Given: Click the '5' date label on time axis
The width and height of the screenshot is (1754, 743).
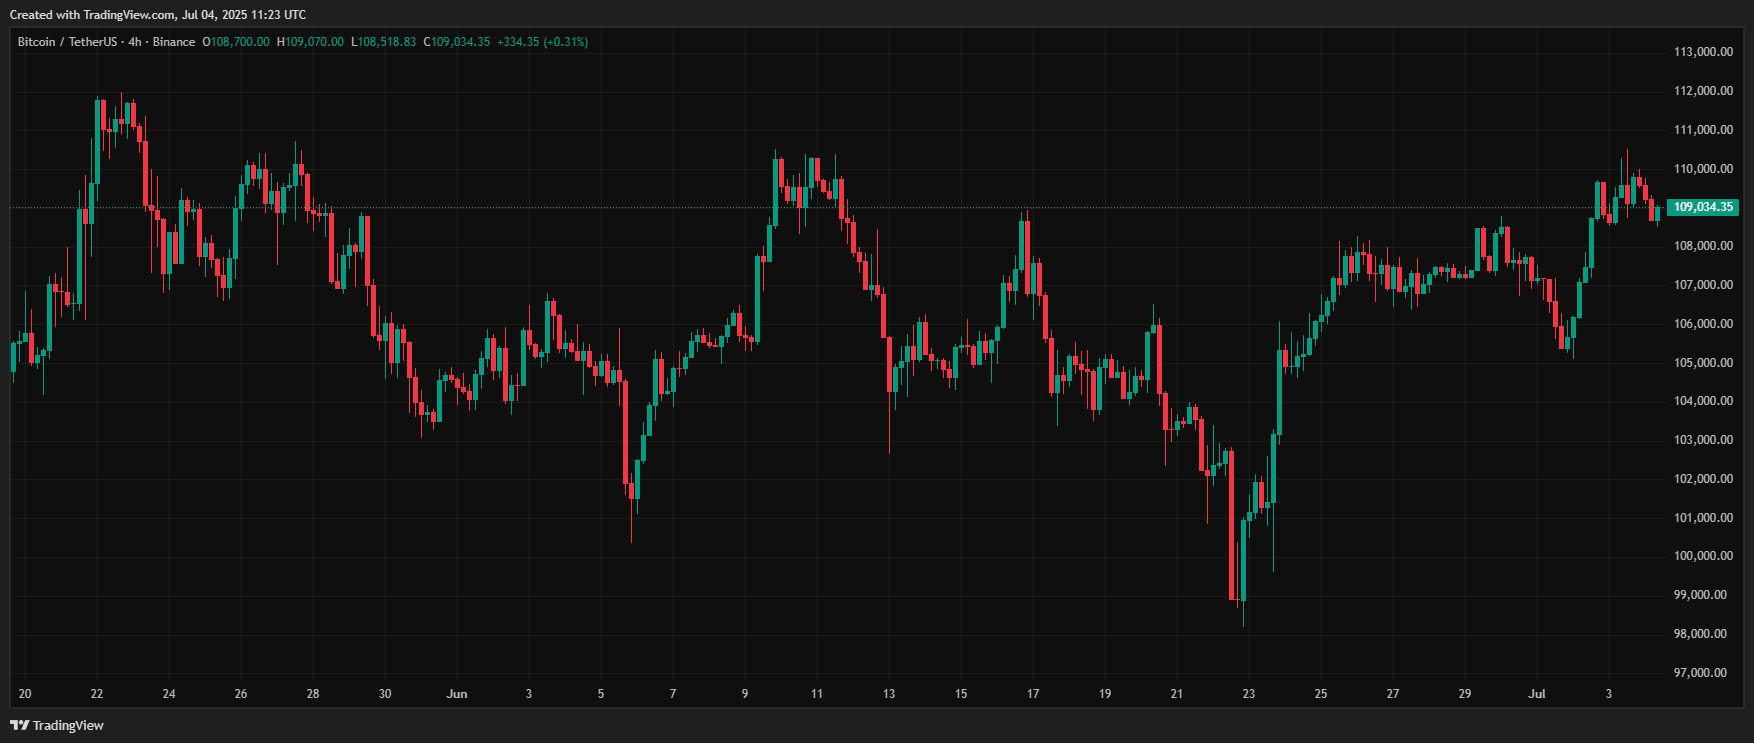Looking at the screenshot, I should click(601, 694).
